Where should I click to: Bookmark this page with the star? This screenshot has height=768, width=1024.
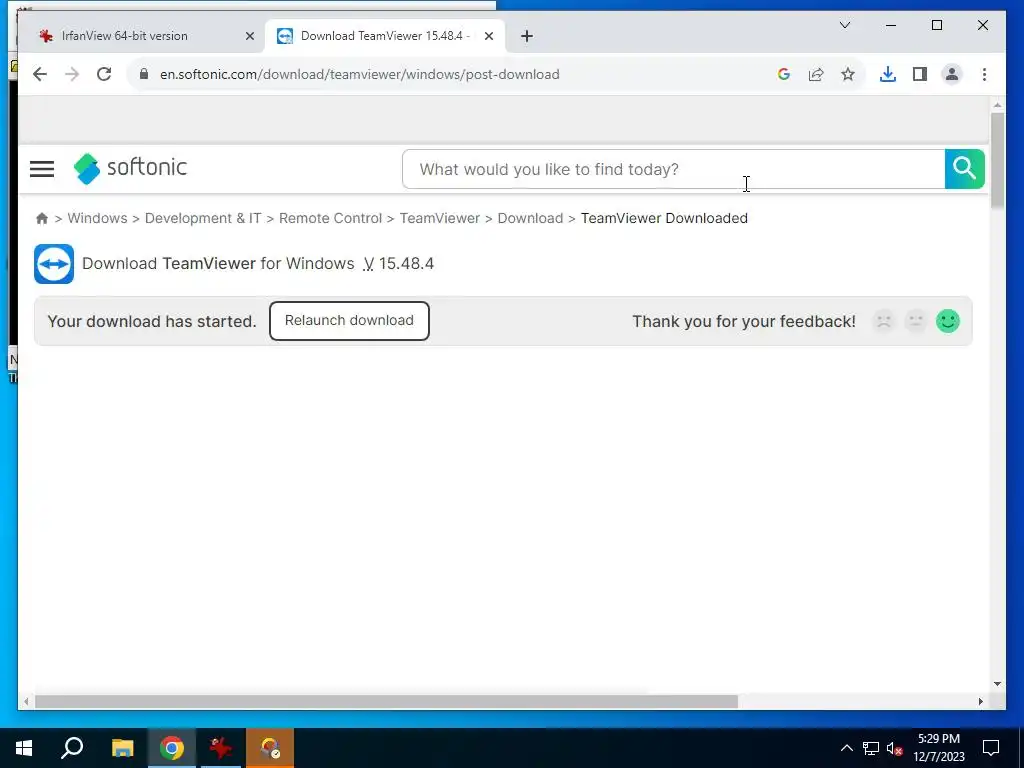pyautogui.click(x=848, y=74)
